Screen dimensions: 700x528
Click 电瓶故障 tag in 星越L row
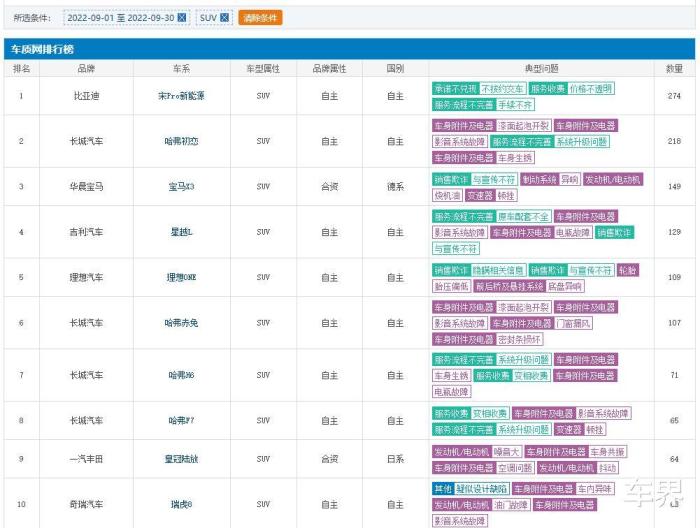[573, 233]
